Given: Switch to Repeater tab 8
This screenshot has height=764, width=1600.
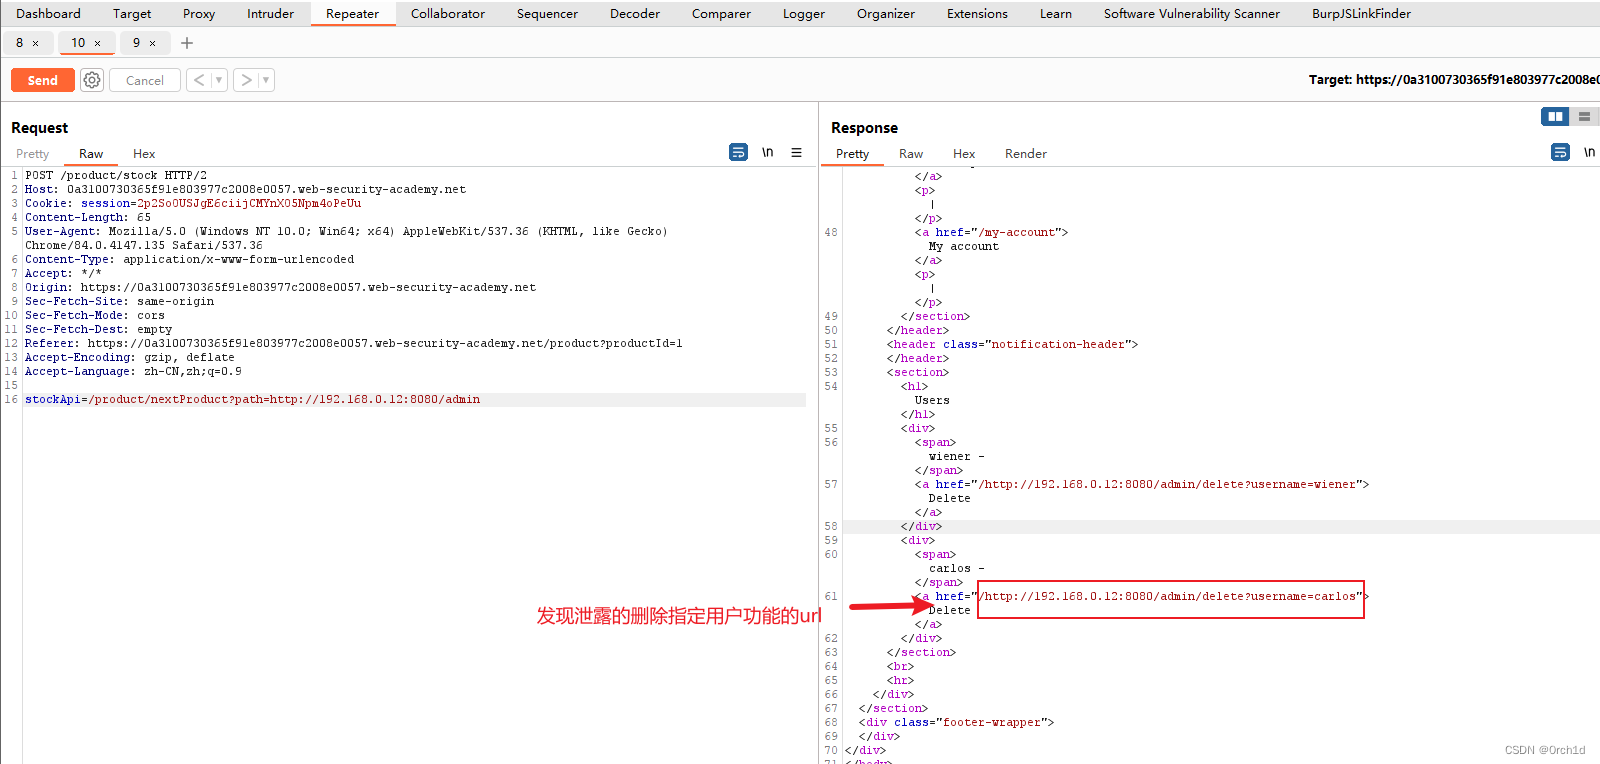Looking at the screenshot, I should 19,43.
